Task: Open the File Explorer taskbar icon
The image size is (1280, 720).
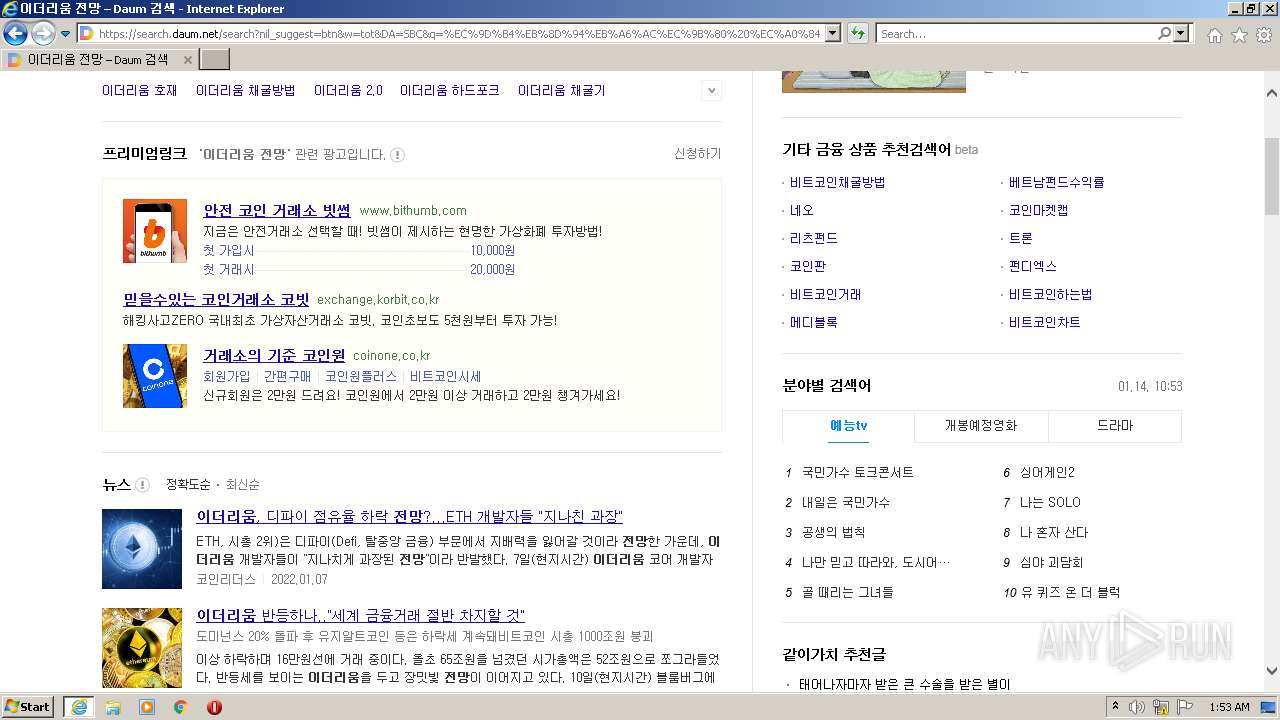Action: (x=113, y=707)
